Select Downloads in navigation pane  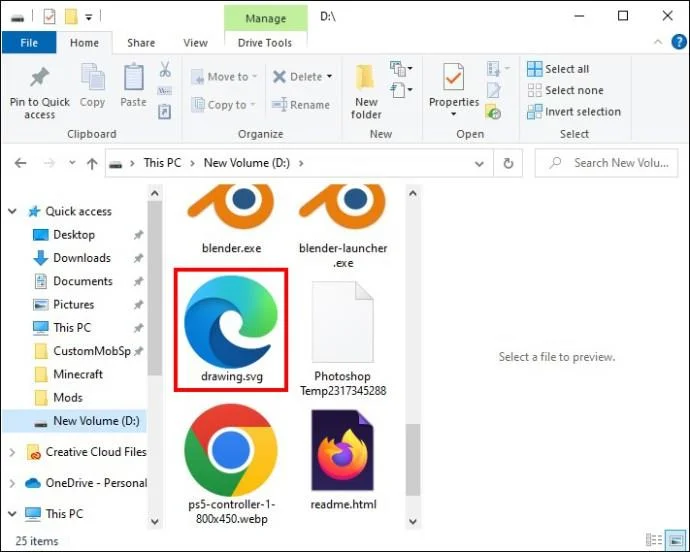pyautogui.click(x=81, y=258)
